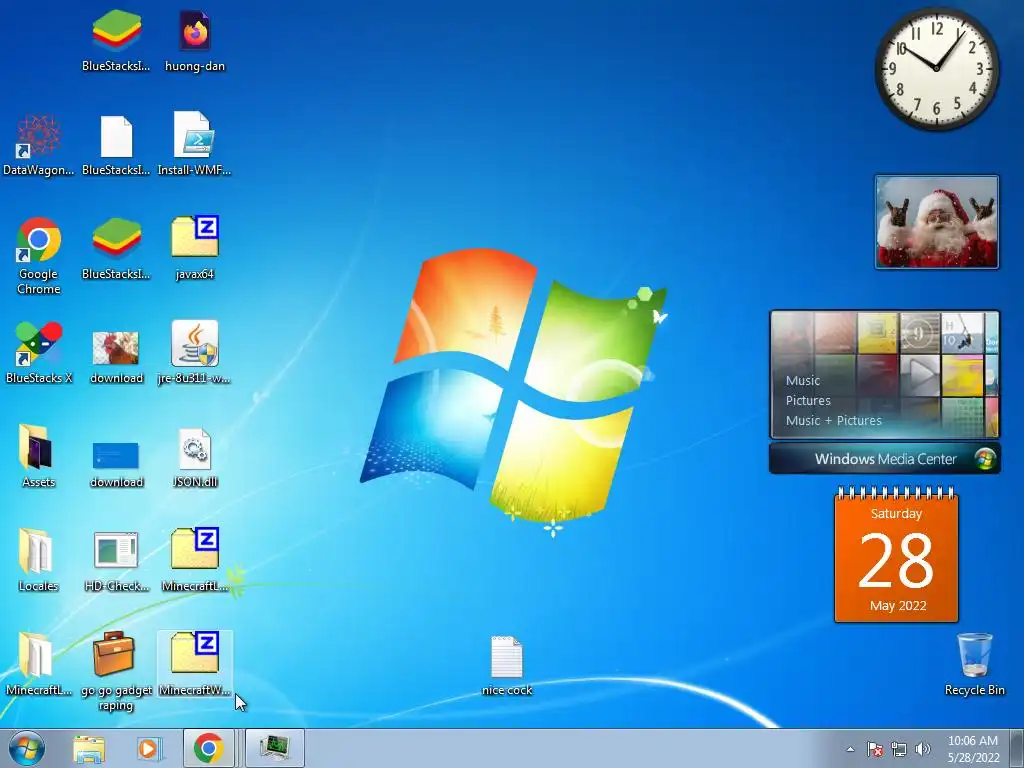The image size is (1024, 768).
Task: Open the volume speaker tray icon
Action: pyautogui.click(x=922, y=750)
